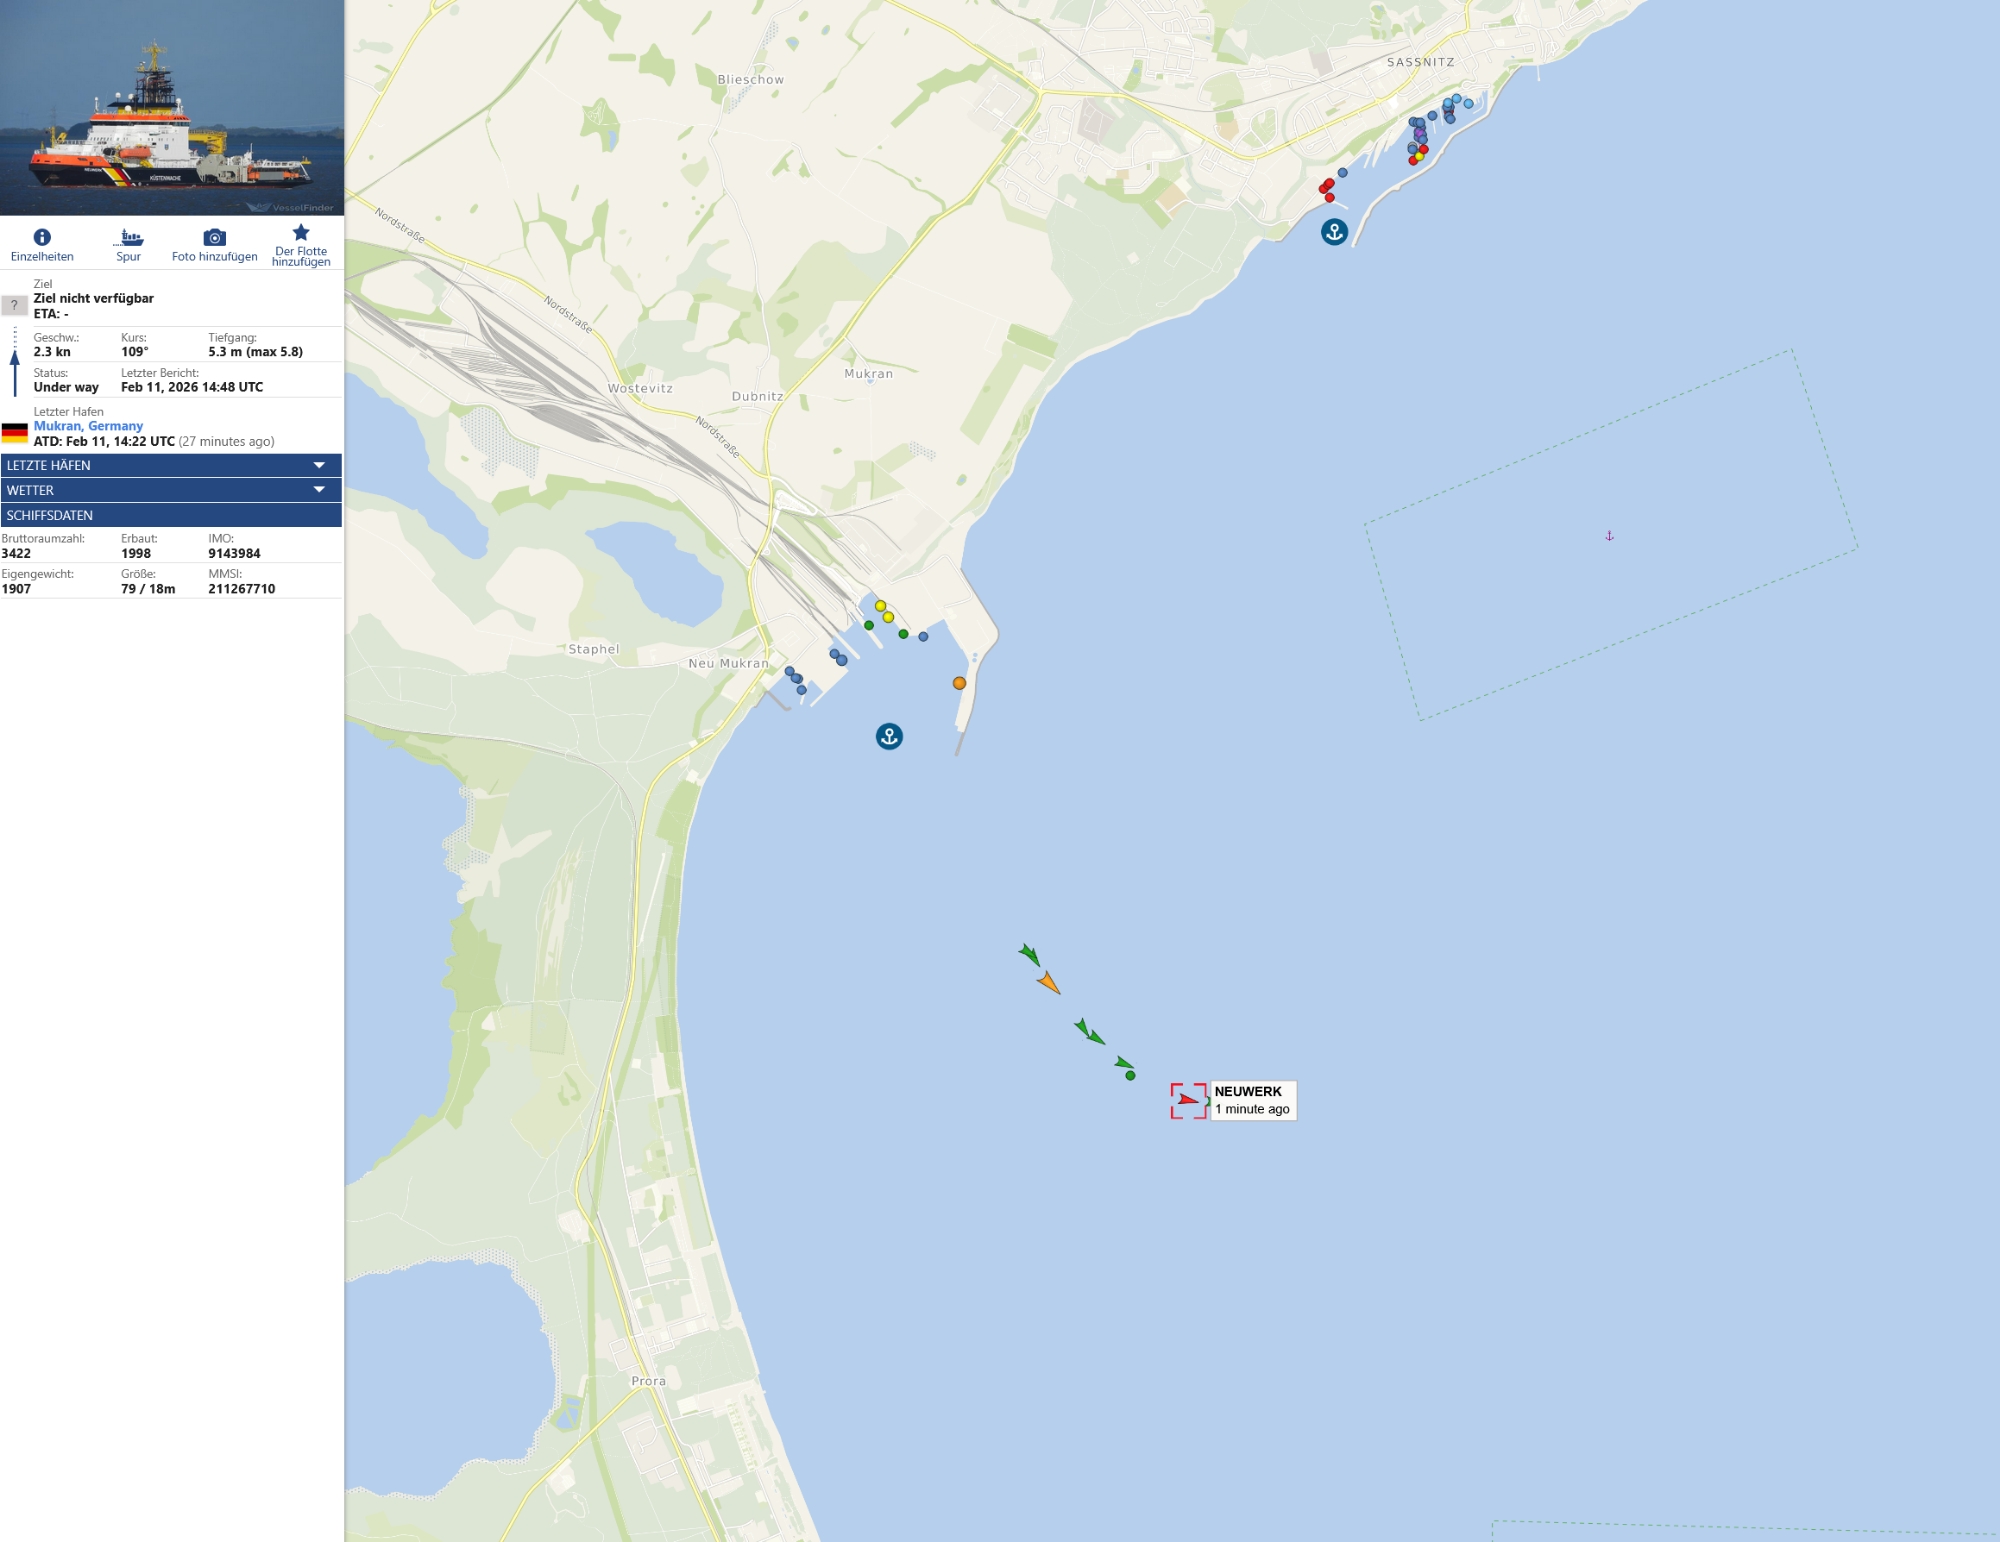Show the vessel track via Spur
This screenshot has height=1542, width=2000.
131,237
